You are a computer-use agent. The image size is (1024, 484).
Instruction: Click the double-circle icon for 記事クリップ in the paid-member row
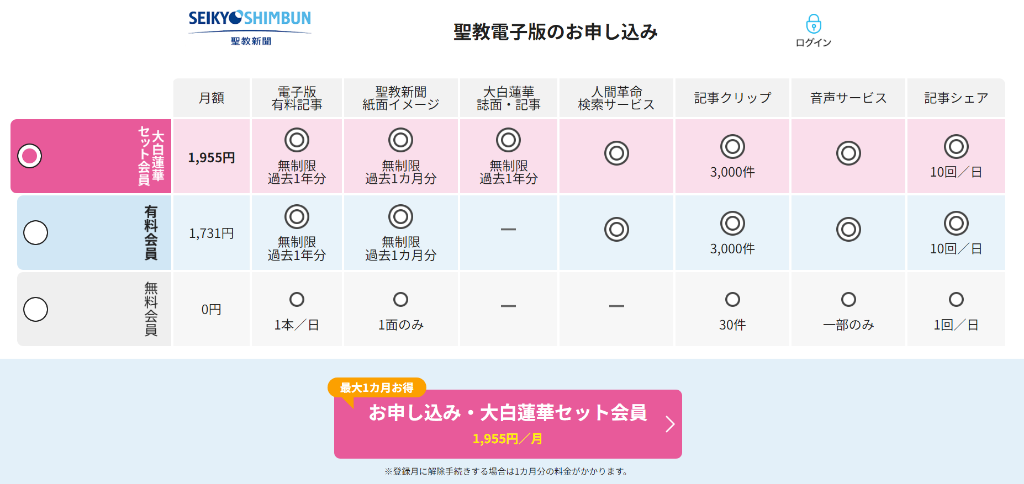coord(732,223)
